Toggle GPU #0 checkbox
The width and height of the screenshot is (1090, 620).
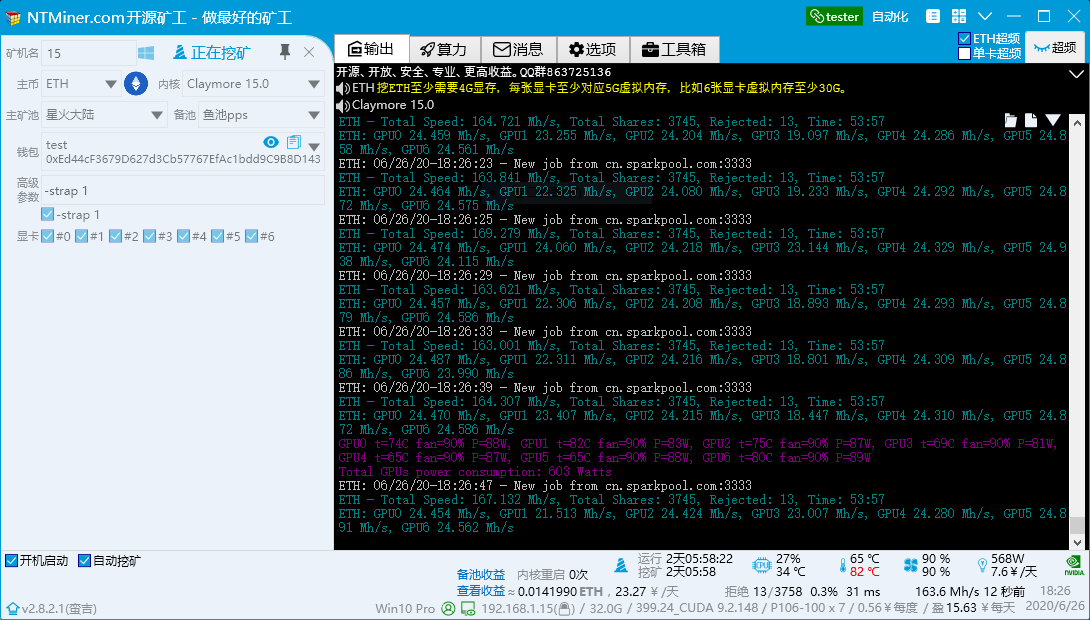(x=47, y=236)
